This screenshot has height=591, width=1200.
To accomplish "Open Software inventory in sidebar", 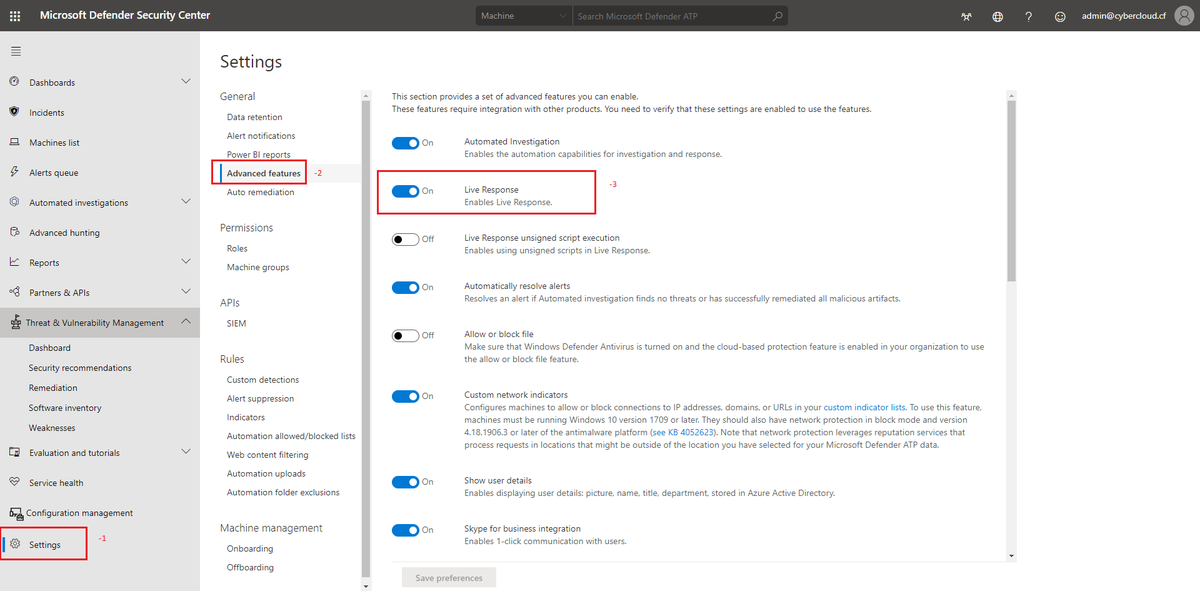I will click(65, 408).
